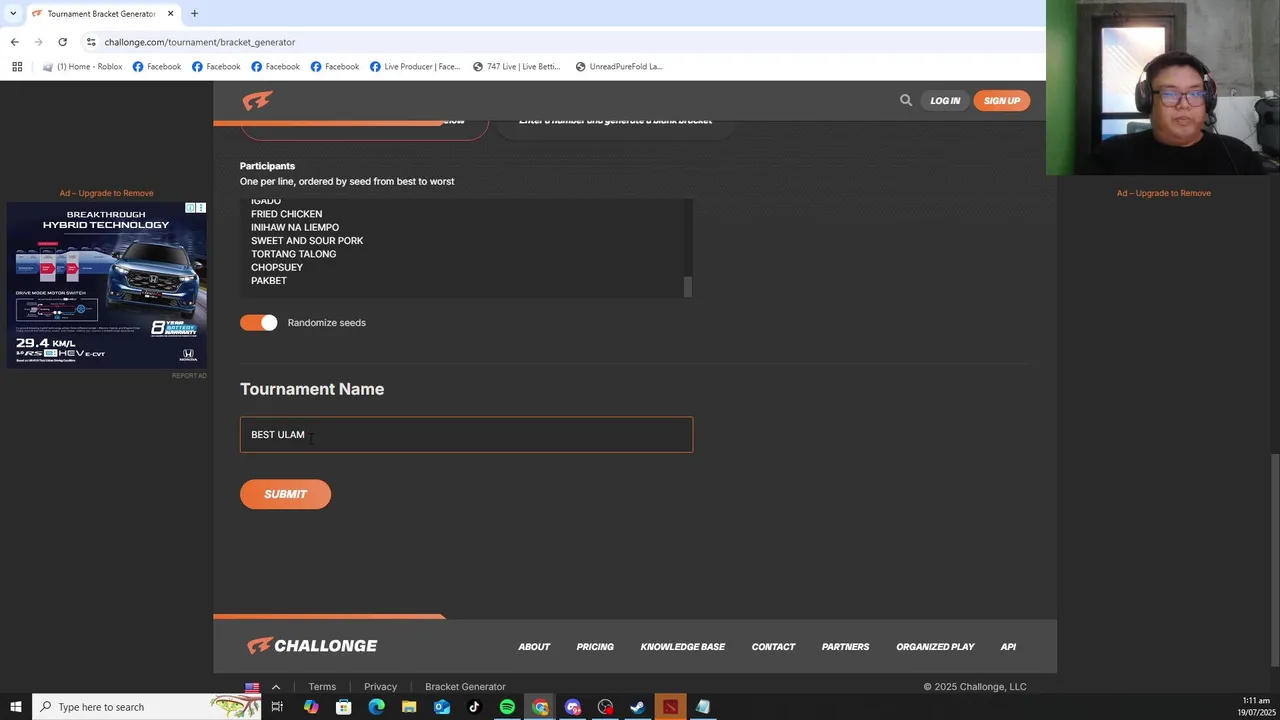Open the Terms link
Image resolution: width=1280 pixels, height=720 pixels.
tap(322, 687)
